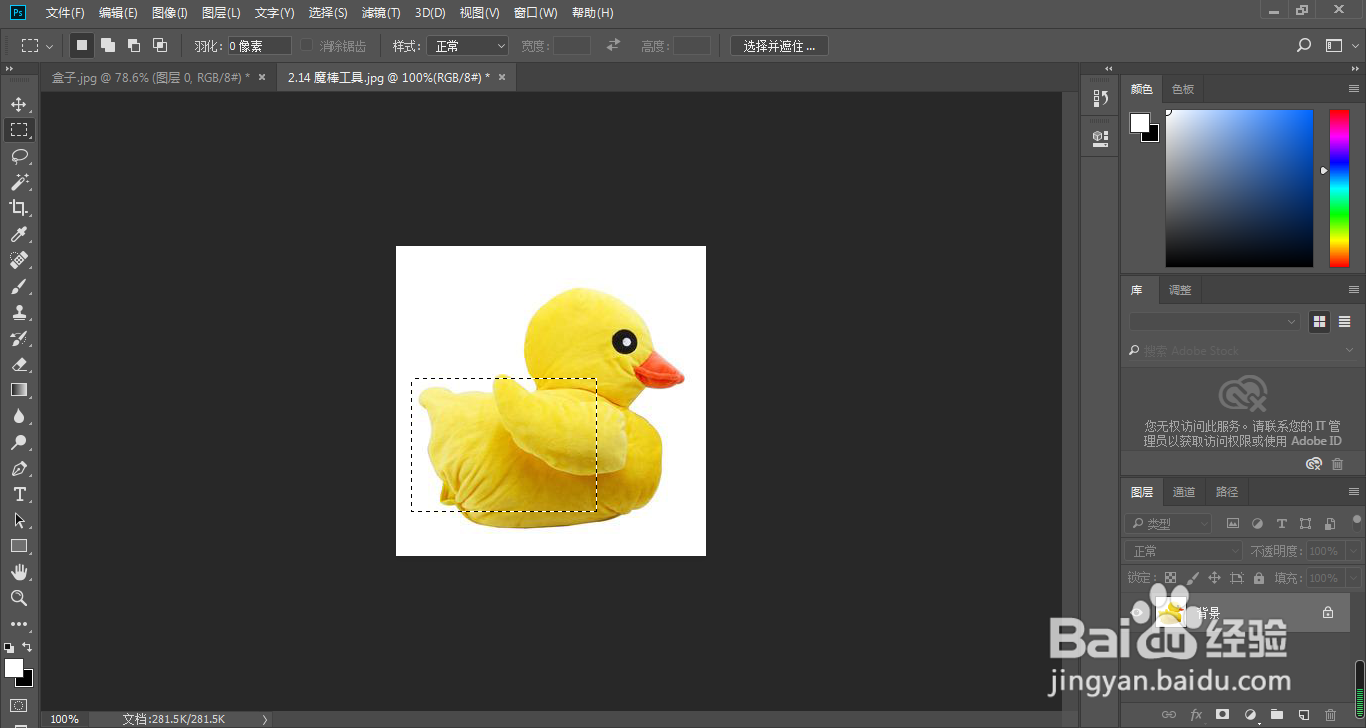Switch to the 通道 Channels tab
Screen dimensions: 1366x728
[x=1184, y=492]
